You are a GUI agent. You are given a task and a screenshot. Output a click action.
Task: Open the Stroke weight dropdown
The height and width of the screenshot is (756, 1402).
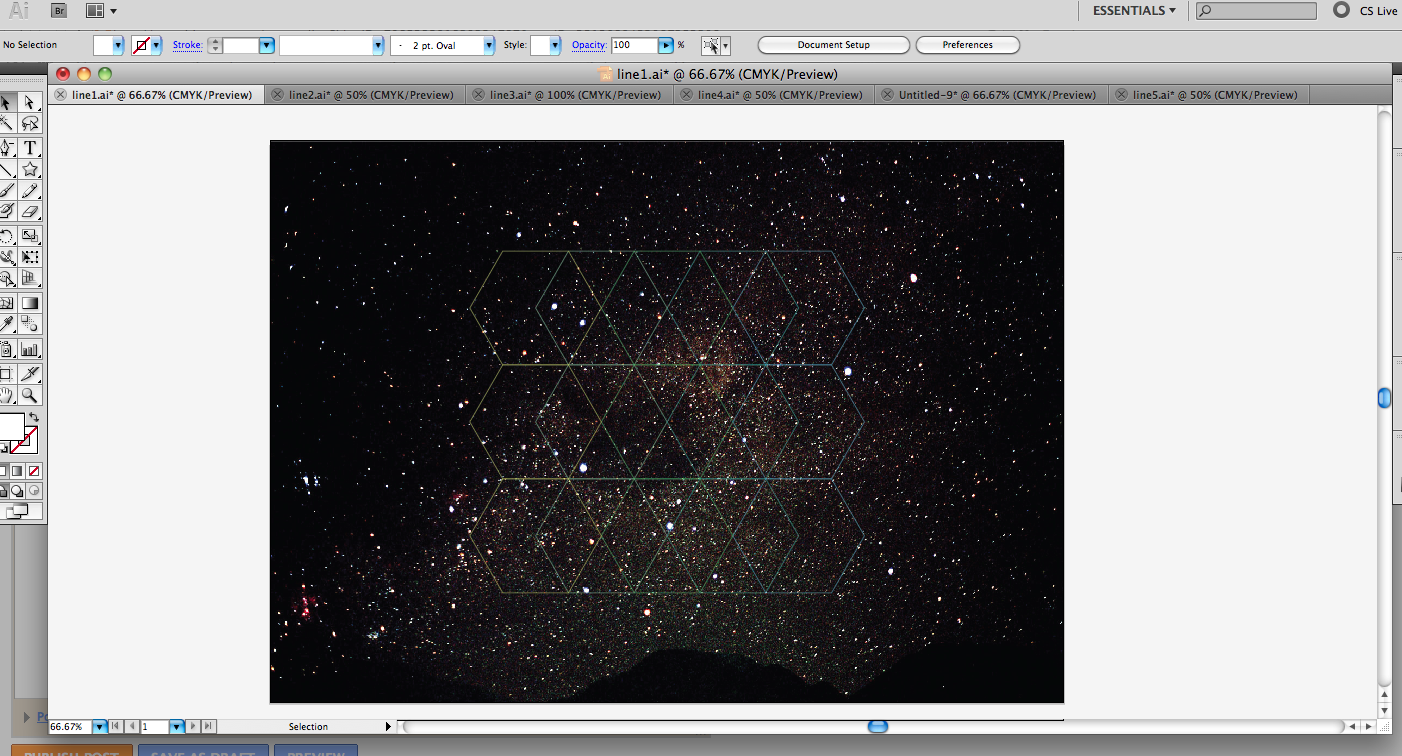tap(267, 45)
